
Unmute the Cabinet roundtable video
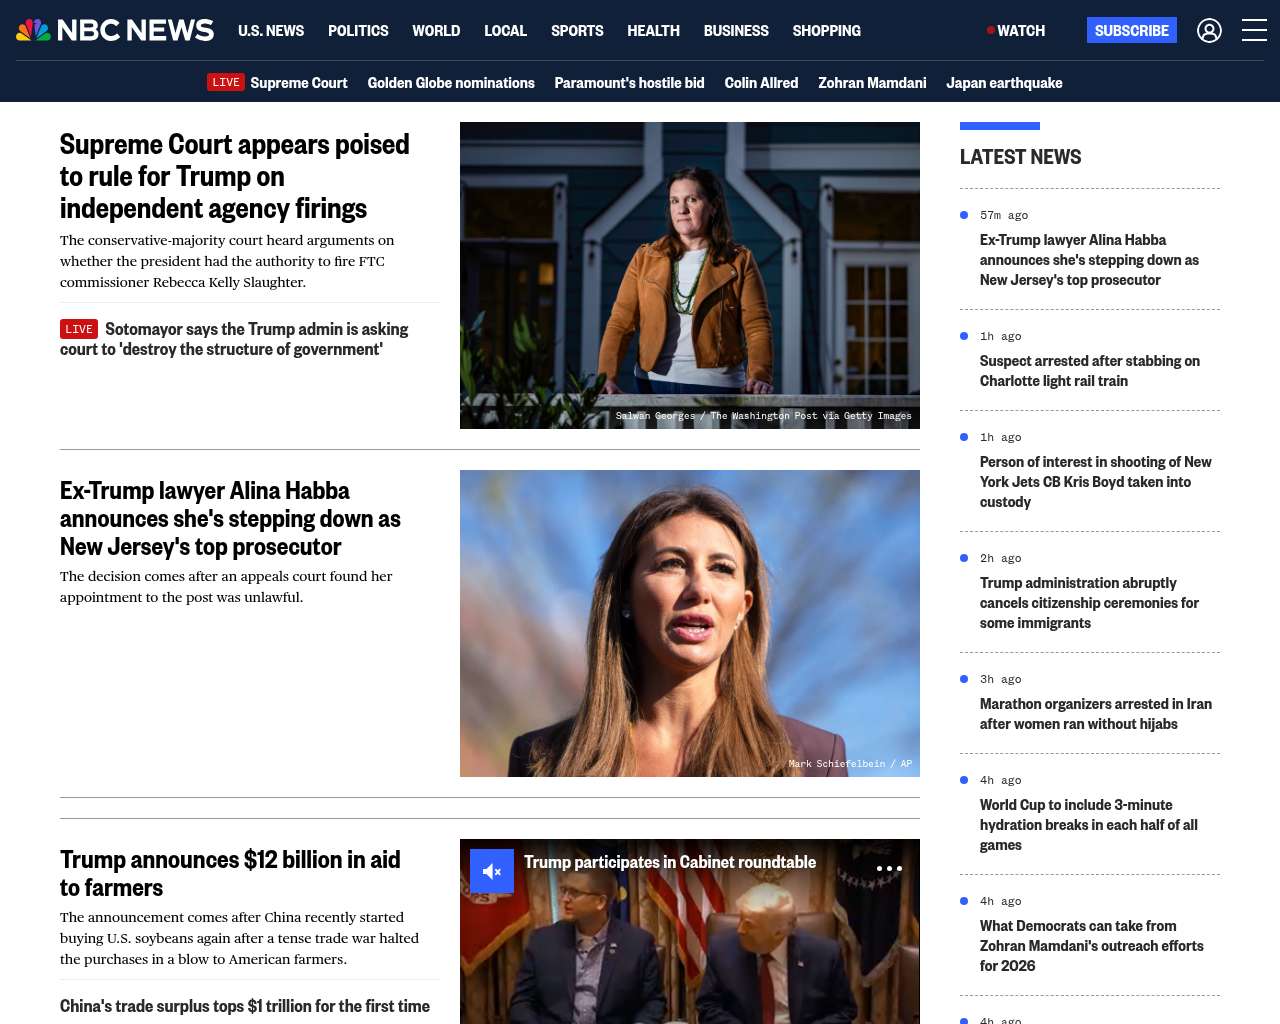click(x=492, y=871)
